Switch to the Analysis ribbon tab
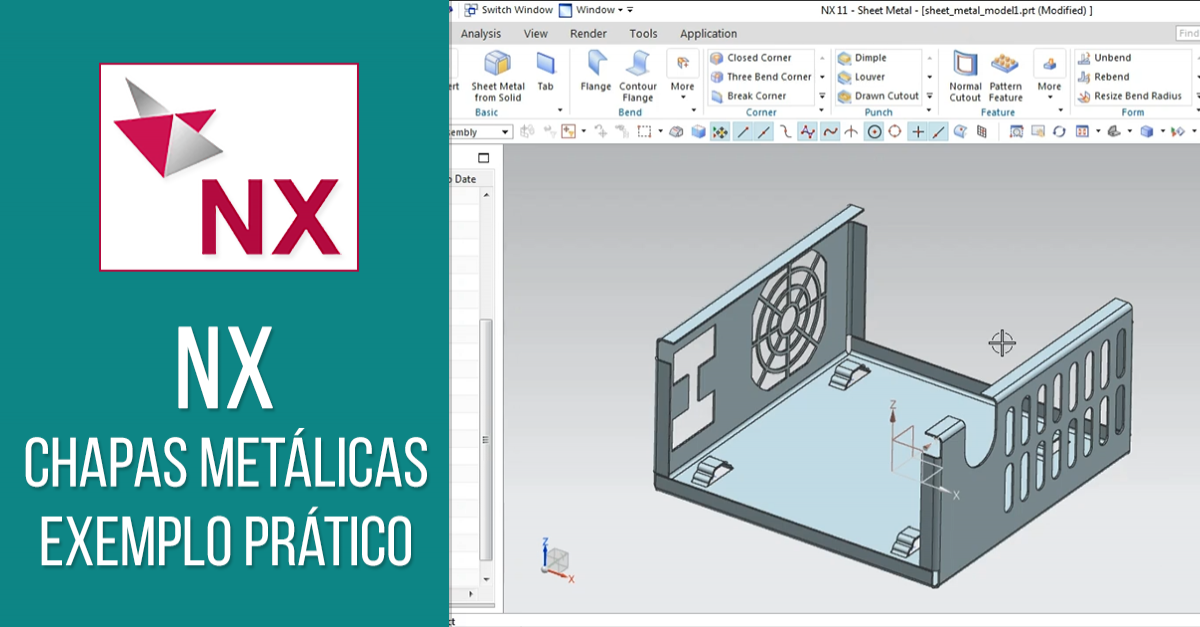This screenshot has width=1200, height=627. click(x=480, y=33)
